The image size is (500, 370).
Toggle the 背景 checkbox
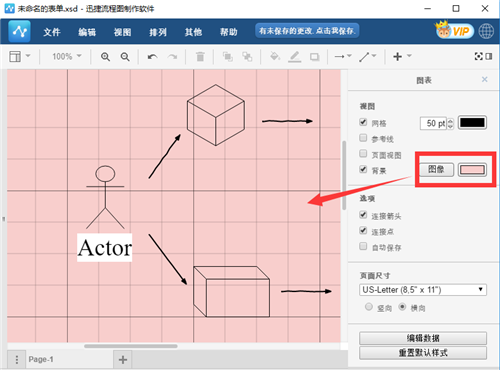(363, 169)
